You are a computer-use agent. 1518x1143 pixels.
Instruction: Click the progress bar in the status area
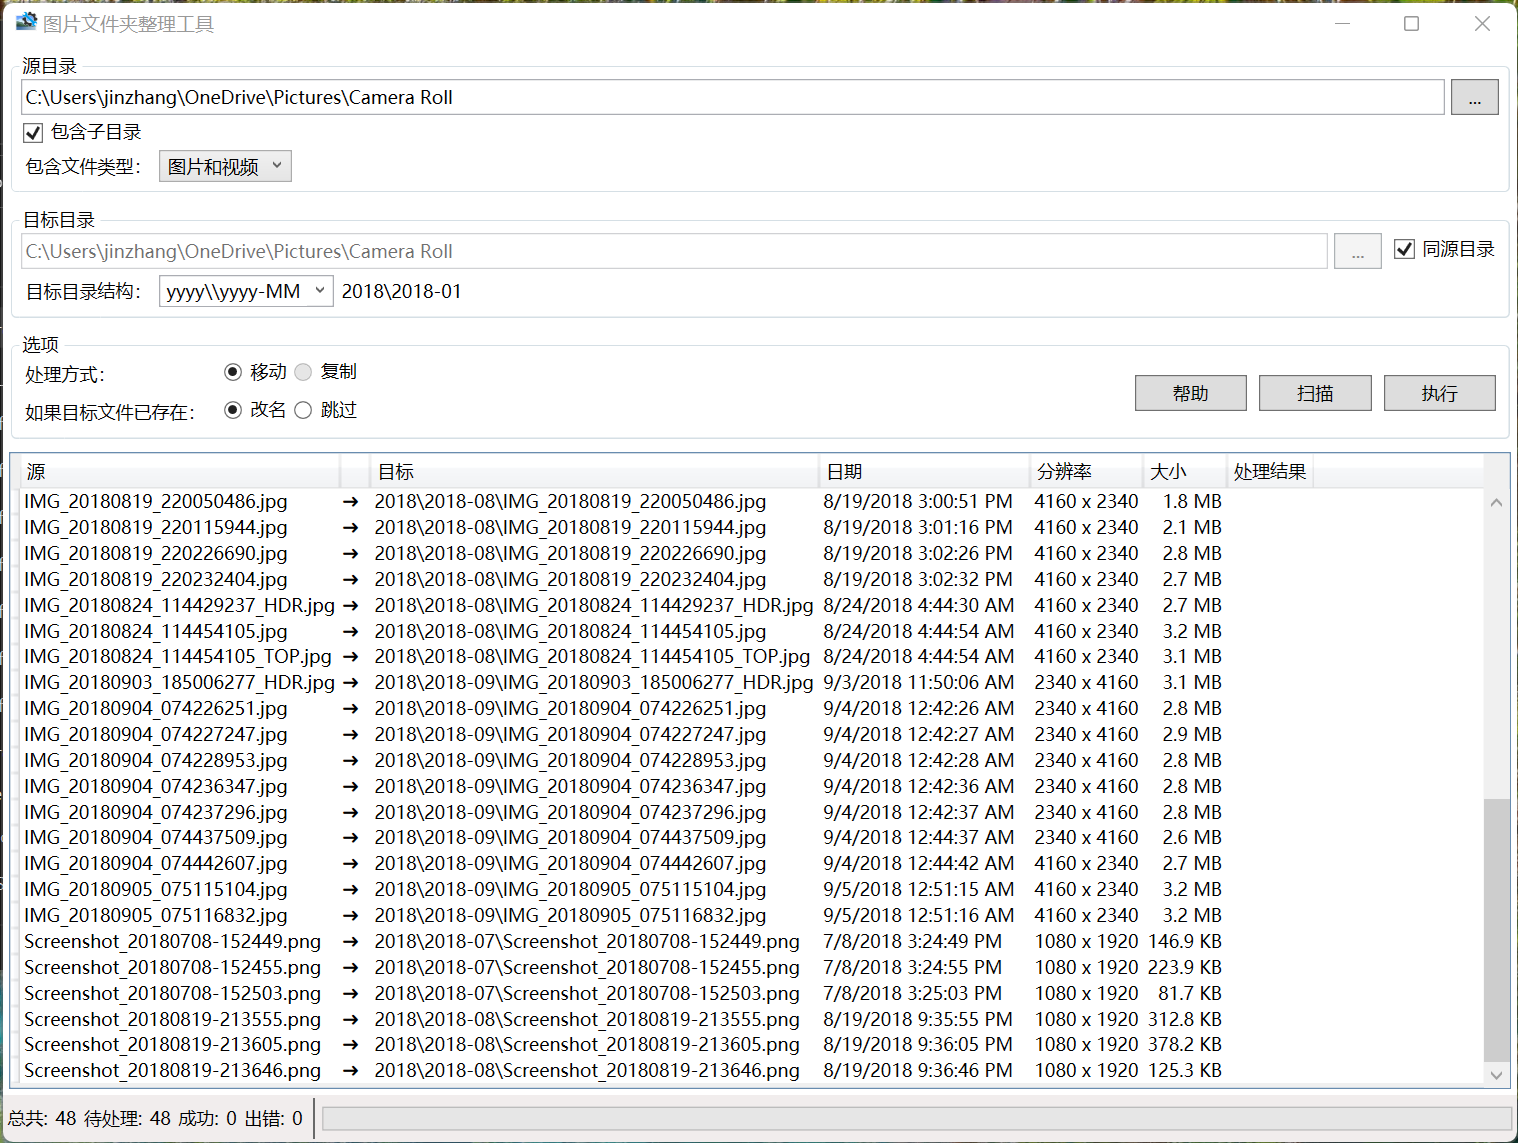coord(916,1118)
